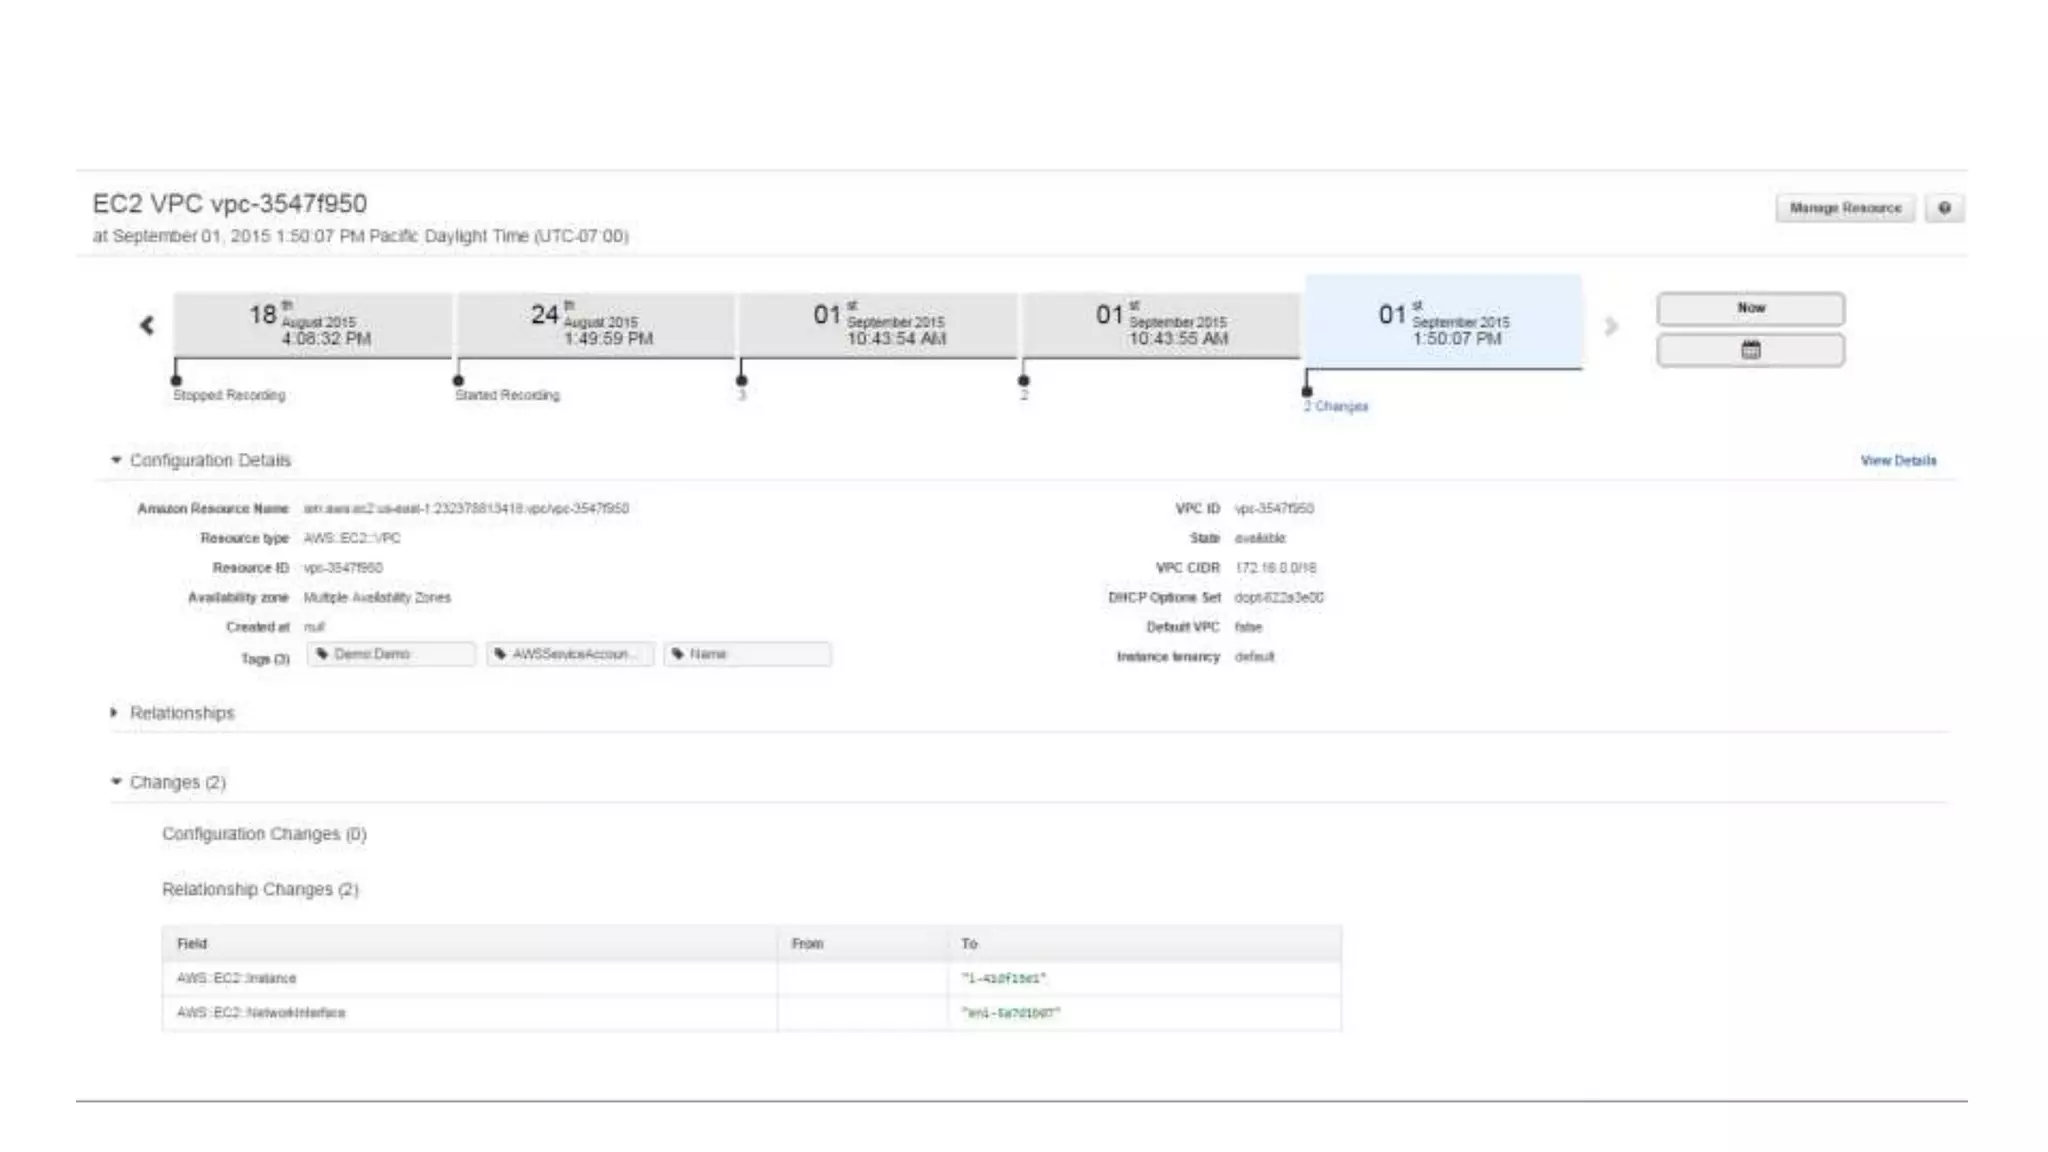This screenshot has width=2048, height=1152.
Task: Click the Stopped Recording timeline dot
Action: click(x=176, y=380)
